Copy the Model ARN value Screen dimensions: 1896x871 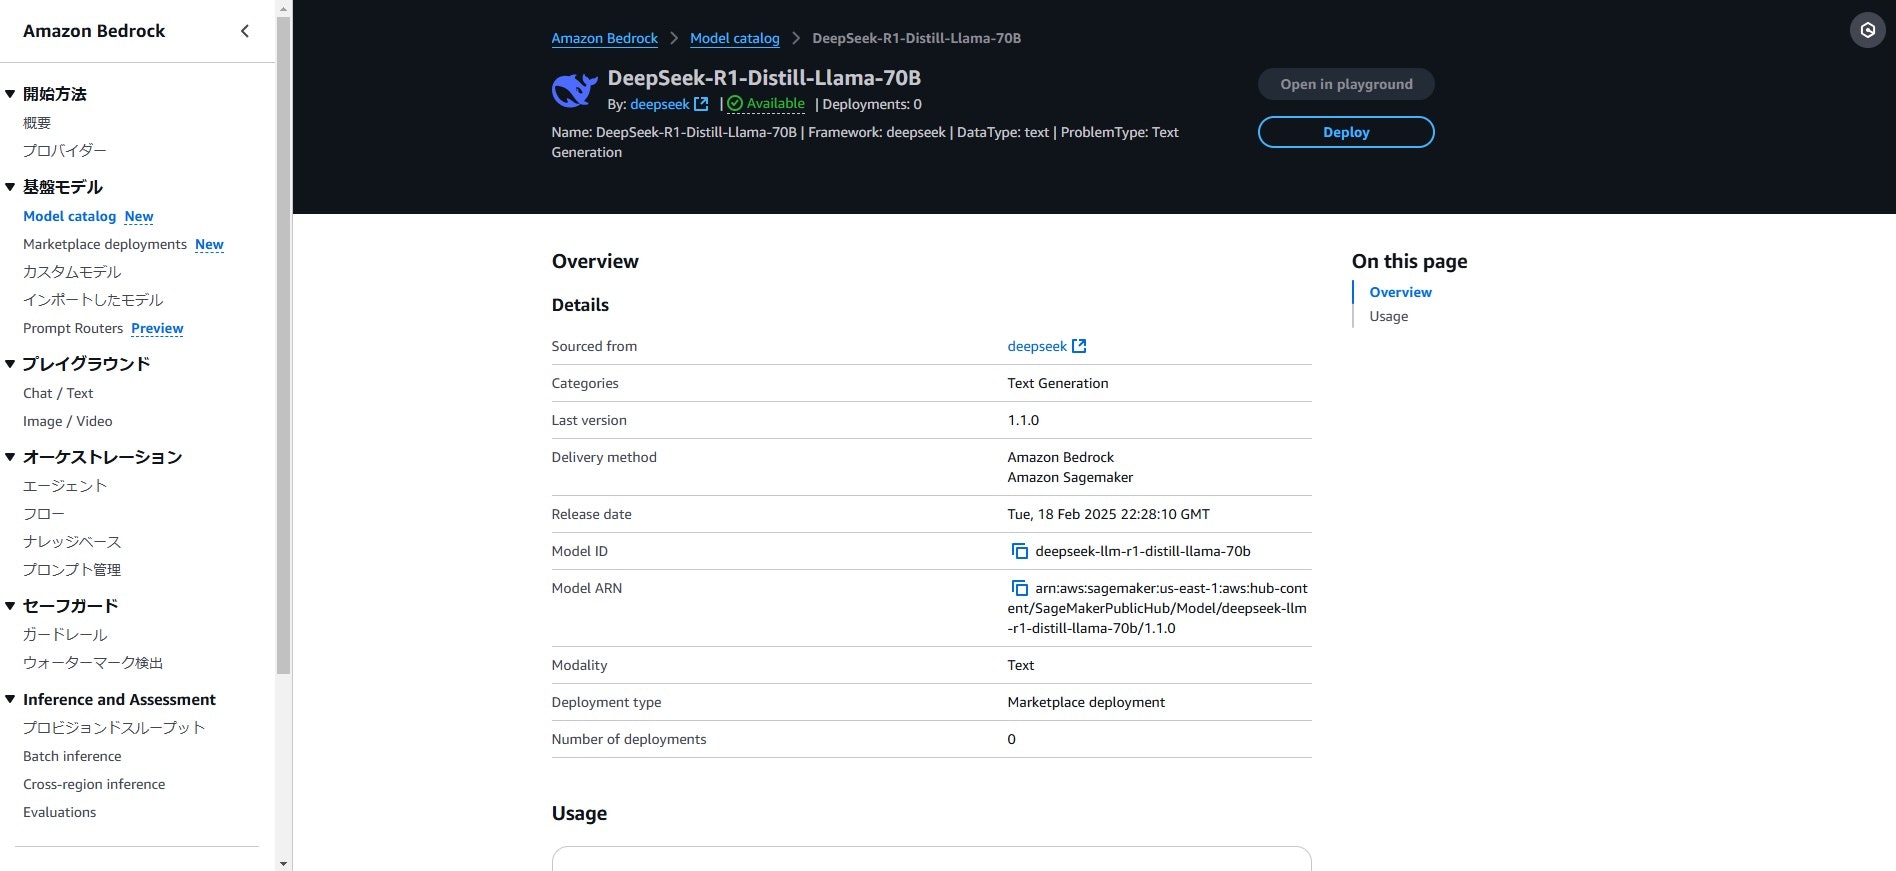(x=1019, y=588)
